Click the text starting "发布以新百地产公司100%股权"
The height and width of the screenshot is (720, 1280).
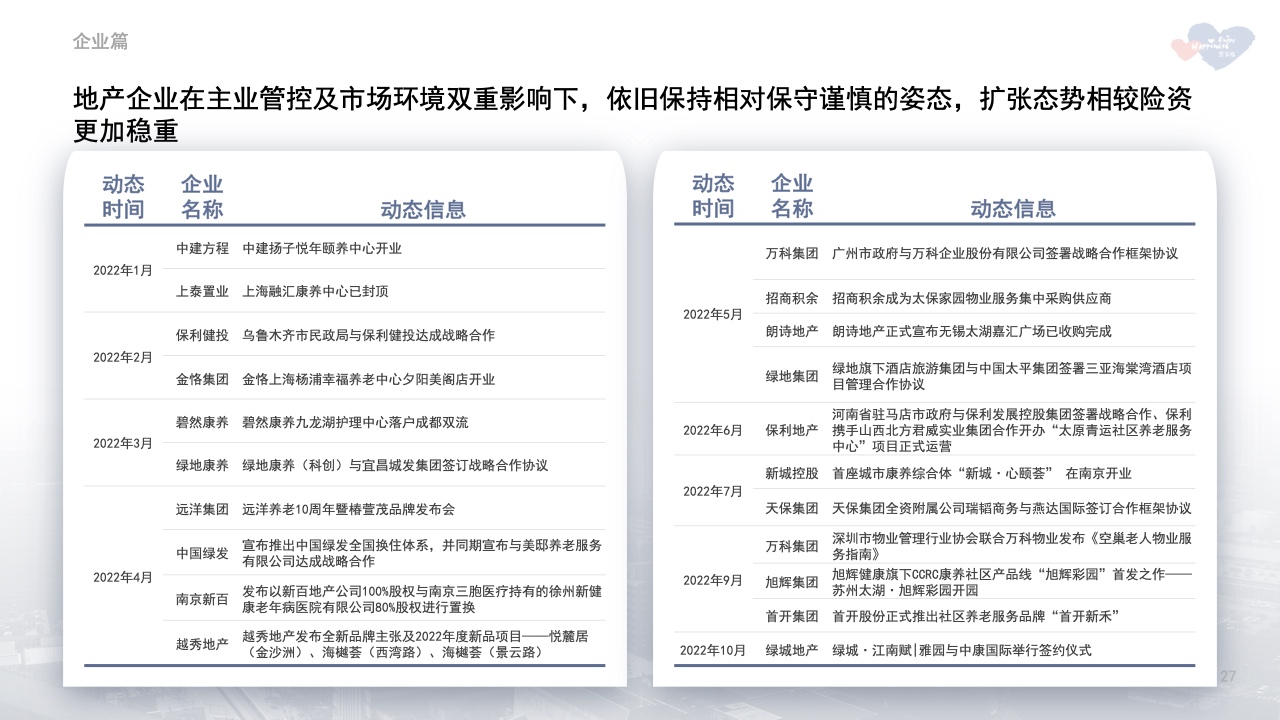click(x=422, y=599)
